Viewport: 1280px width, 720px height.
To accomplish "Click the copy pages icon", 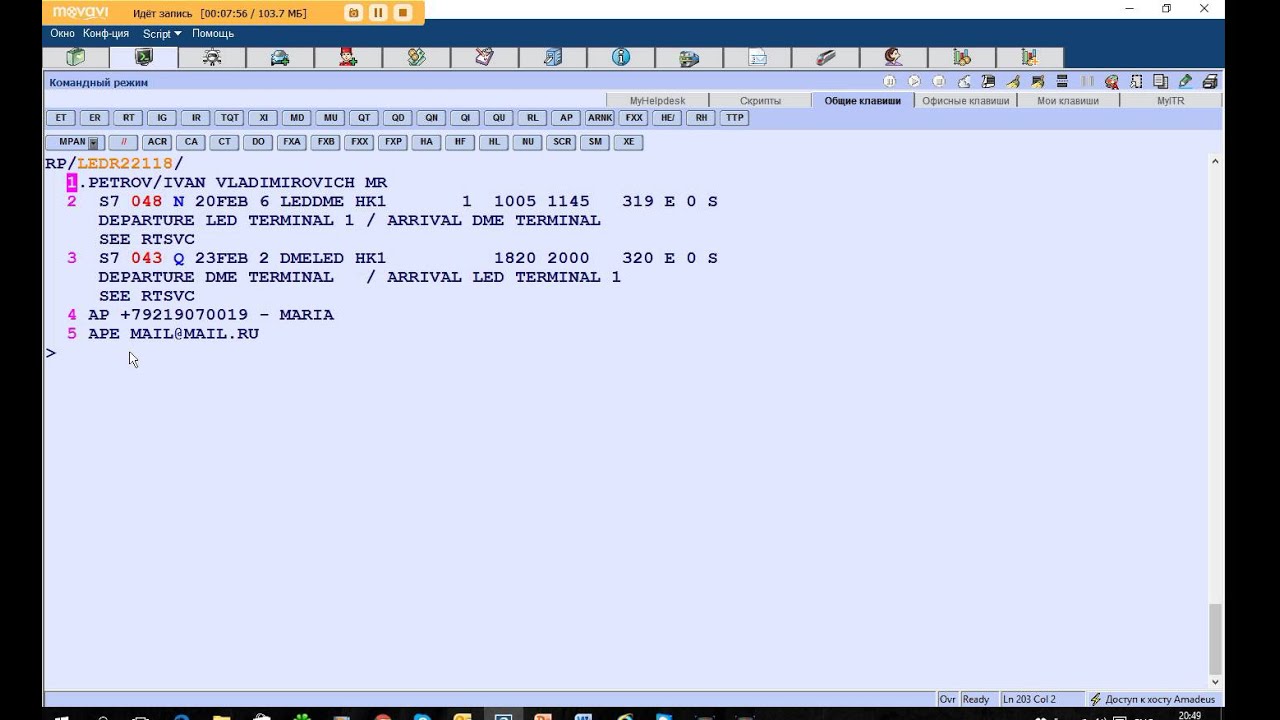I will [1160, 82].
